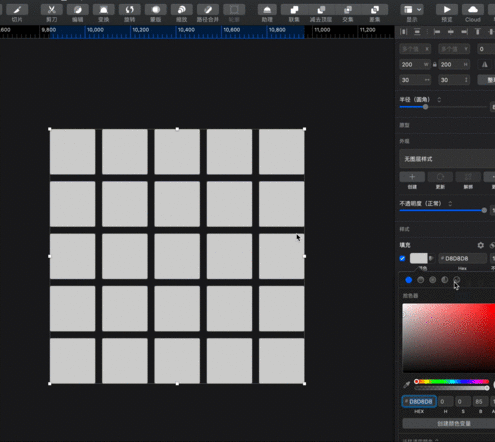Open the Display (显示) view dropdown
This screenshot has width=495, height=442.
point(412,10)
